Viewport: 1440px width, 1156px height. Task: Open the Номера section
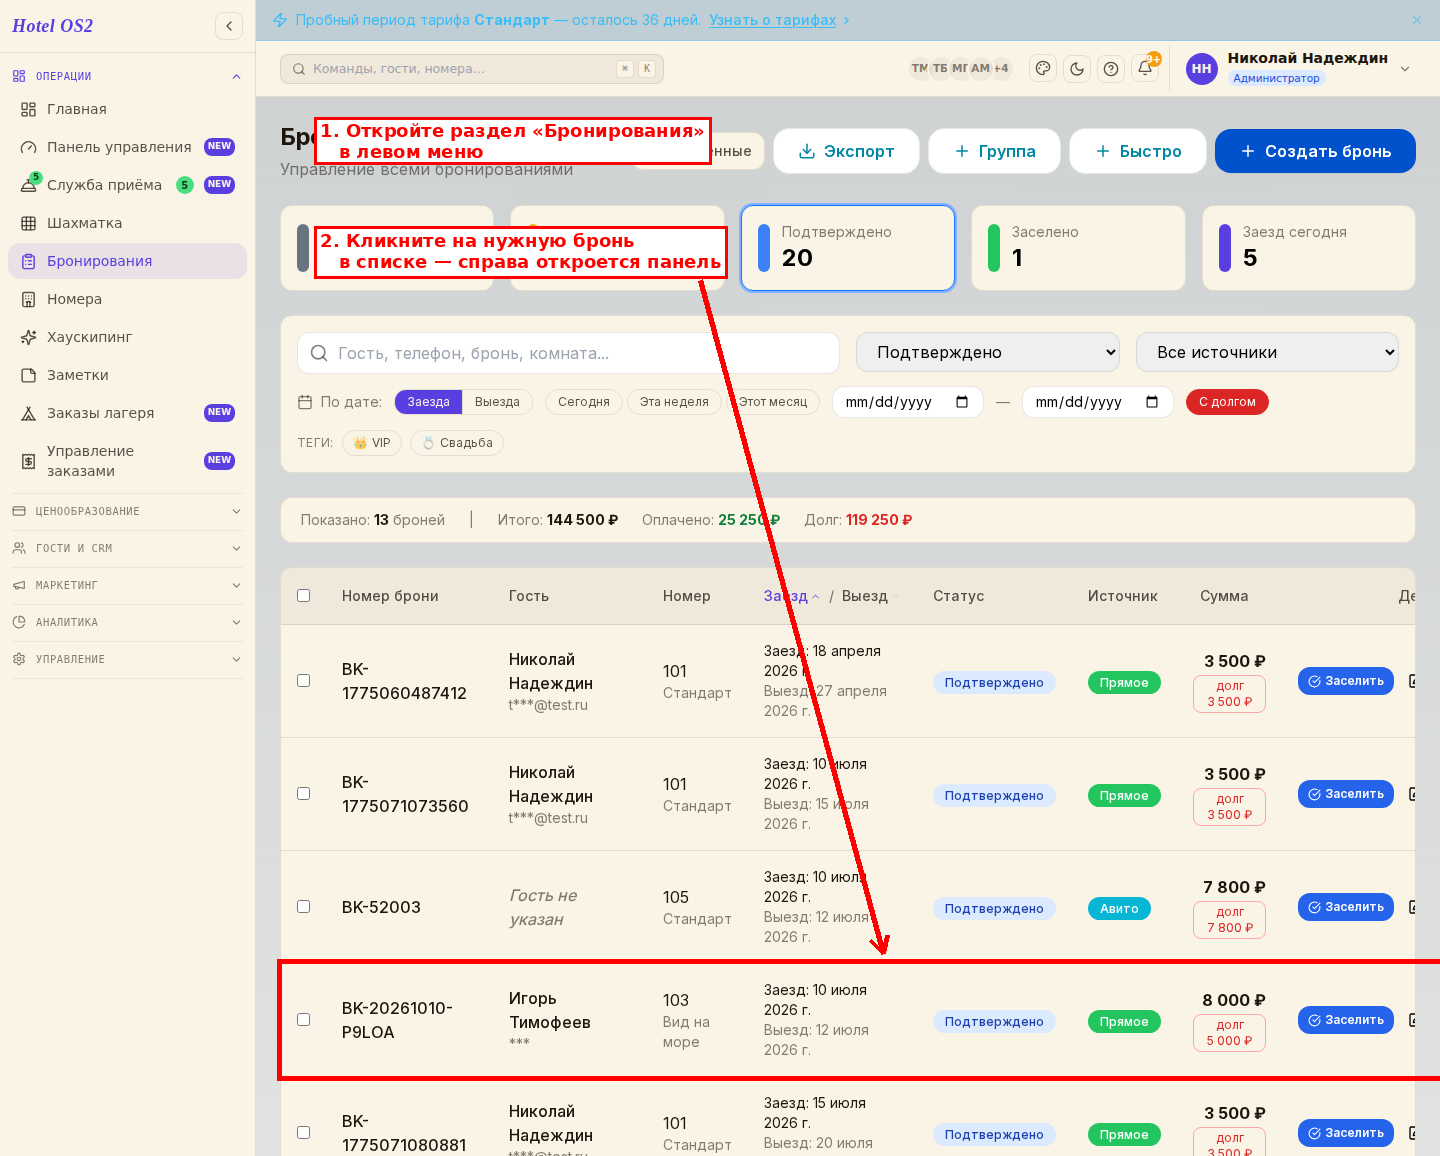click(x=127, y=299)
